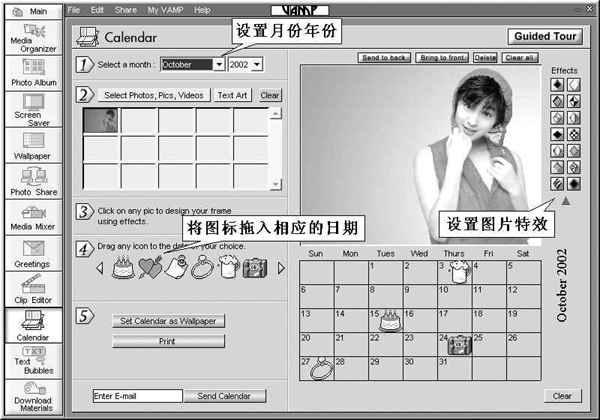Screen dimensions: 600x420
Task: Open the Share menu
Action: [126, 10]
